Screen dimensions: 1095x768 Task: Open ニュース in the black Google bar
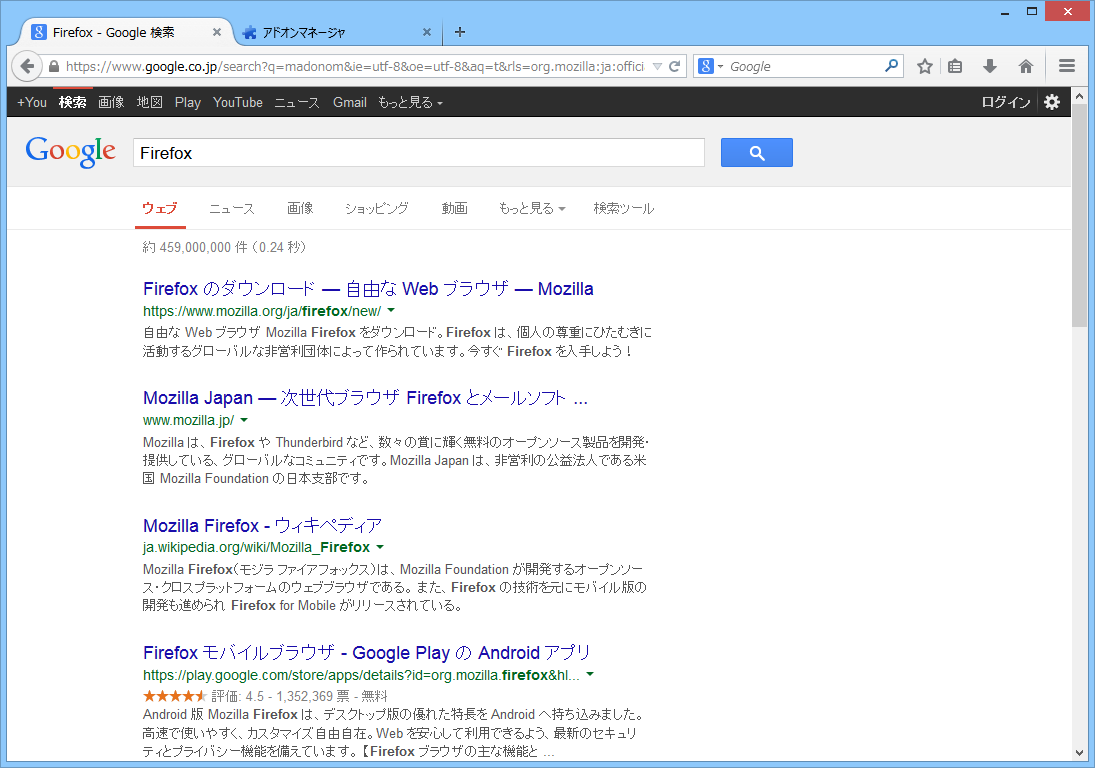tap(297, 102)
